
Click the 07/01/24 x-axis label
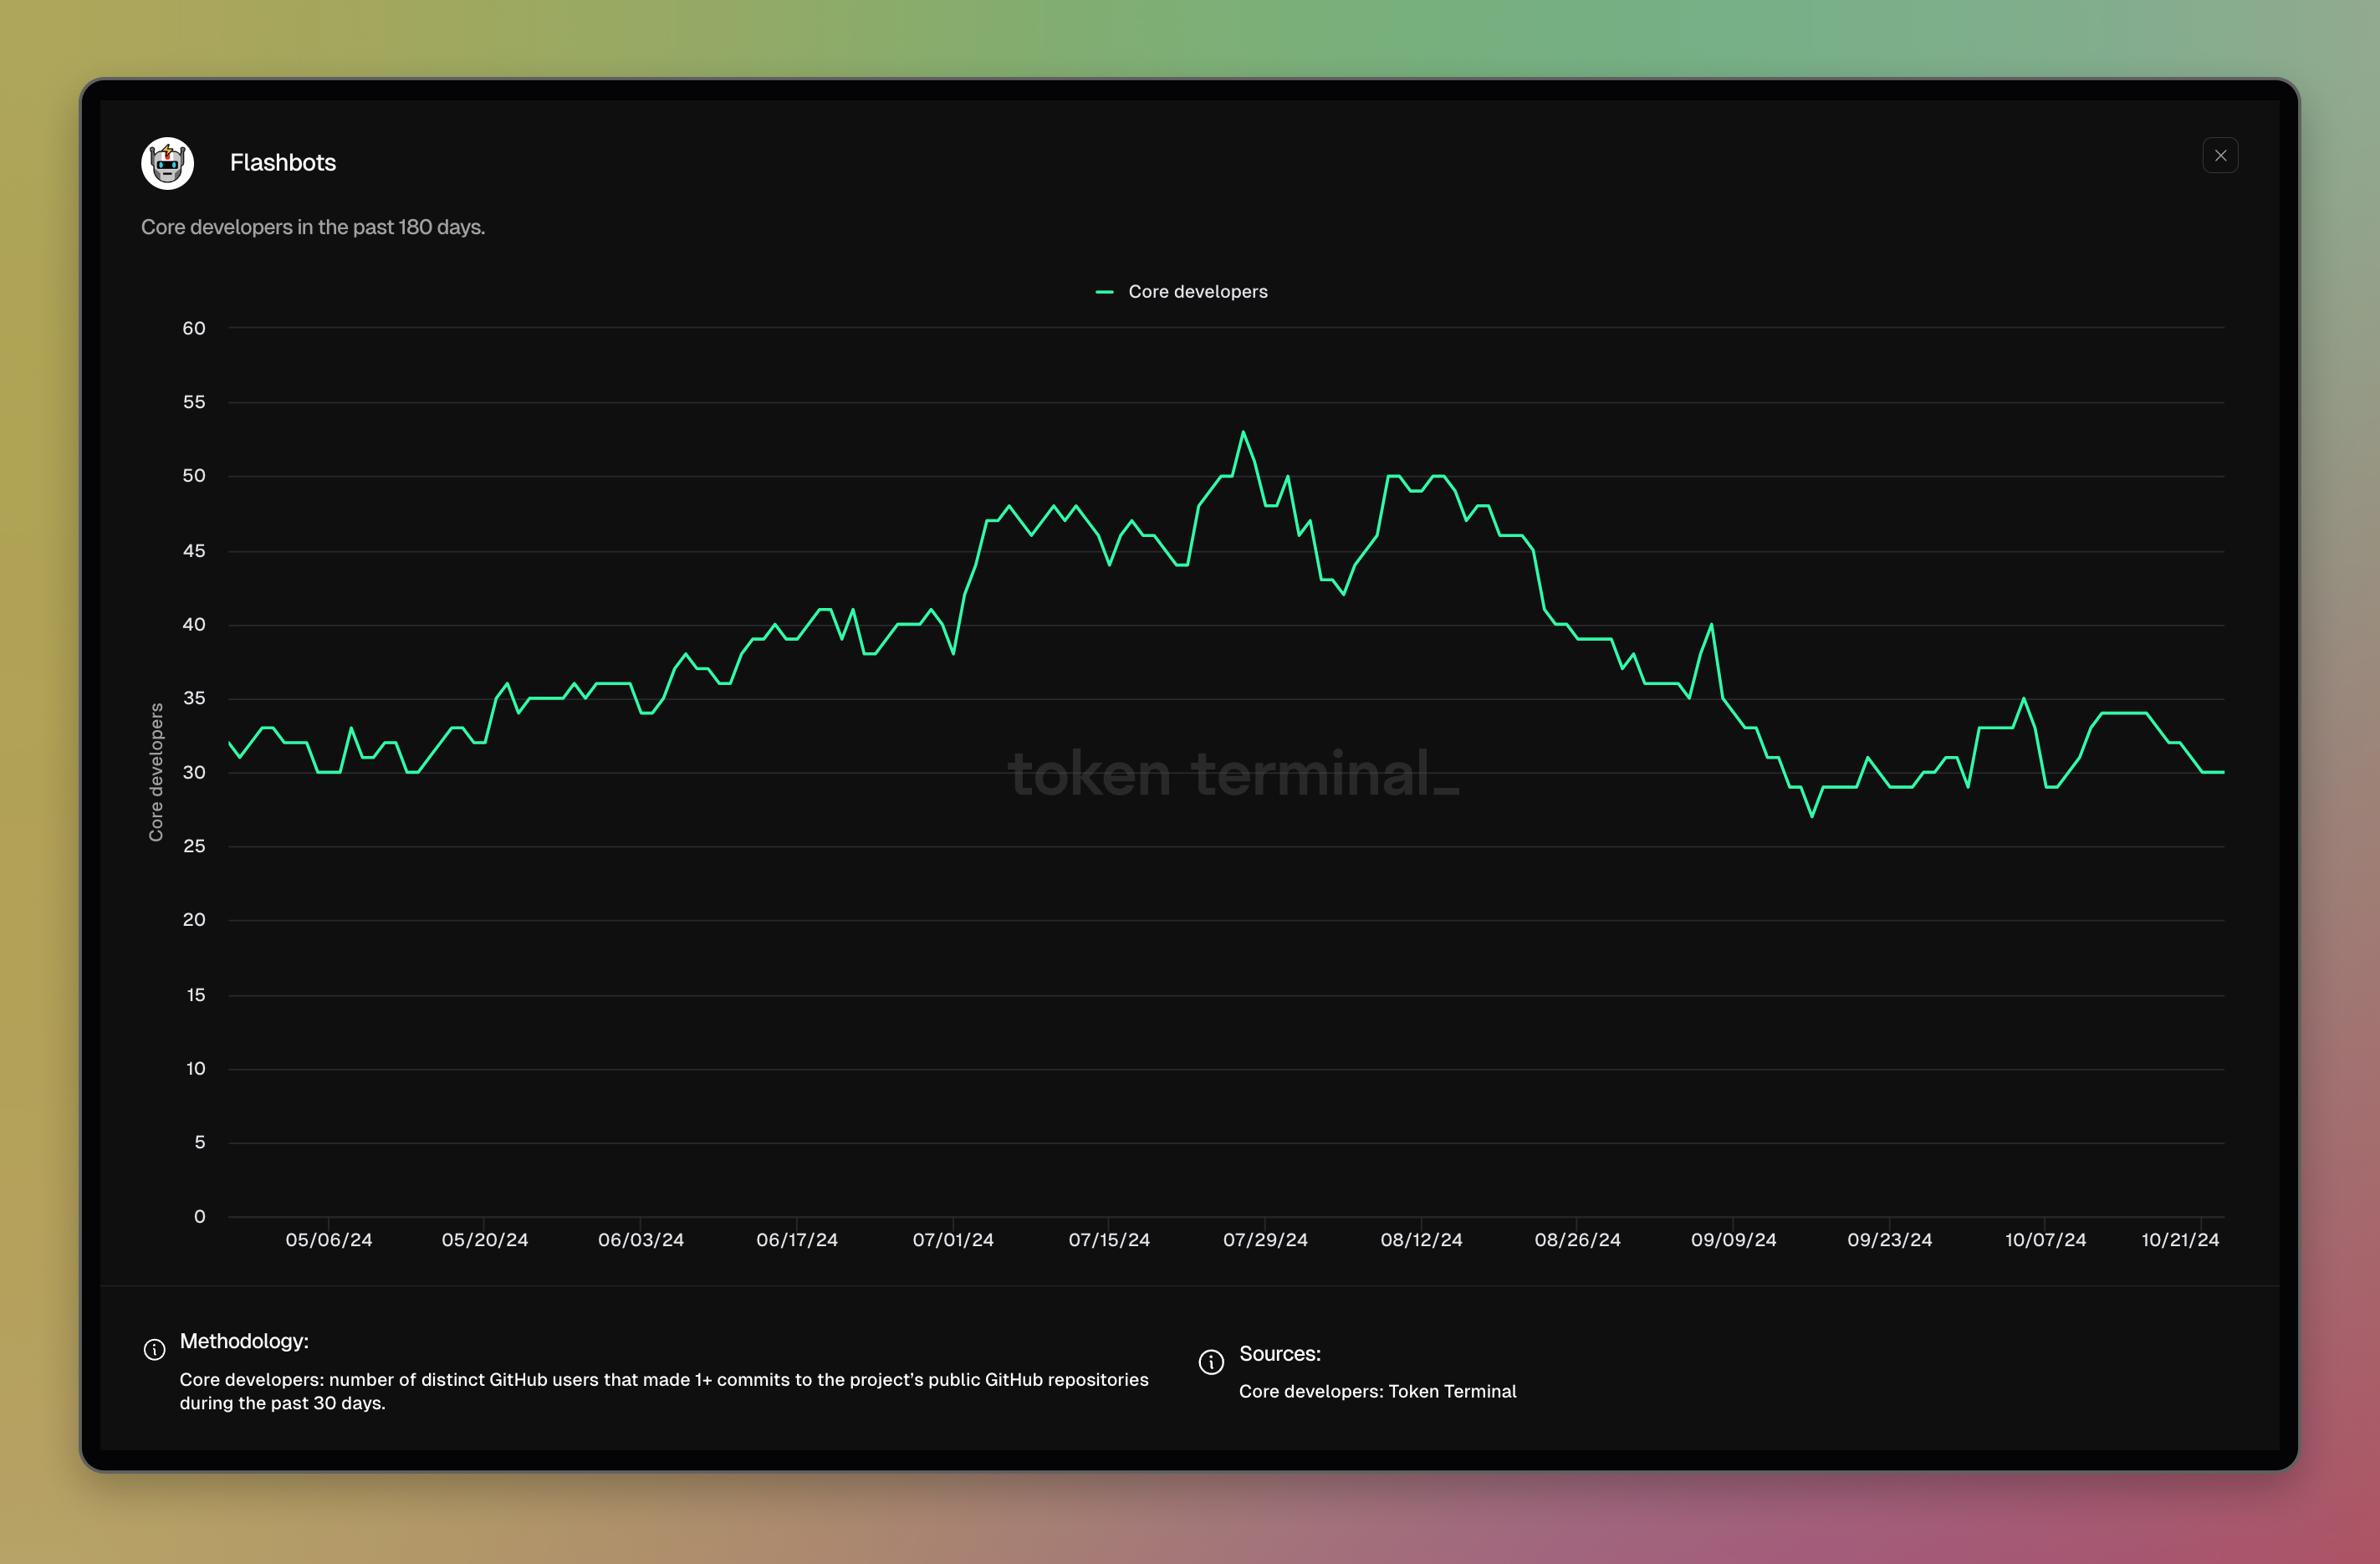point(953,1240)
